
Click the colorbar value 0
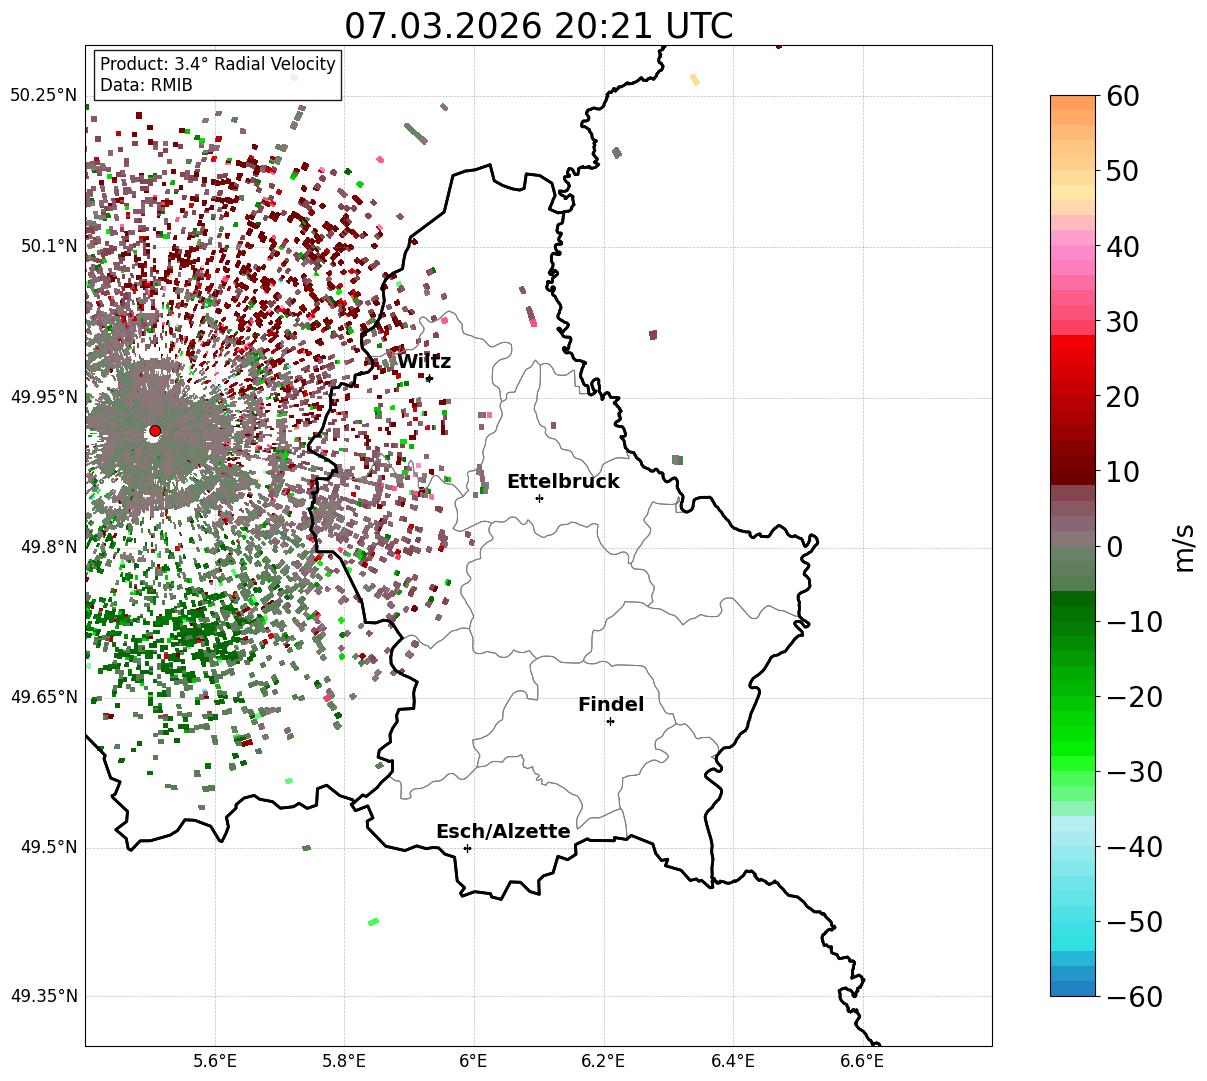click(1114, 546)
